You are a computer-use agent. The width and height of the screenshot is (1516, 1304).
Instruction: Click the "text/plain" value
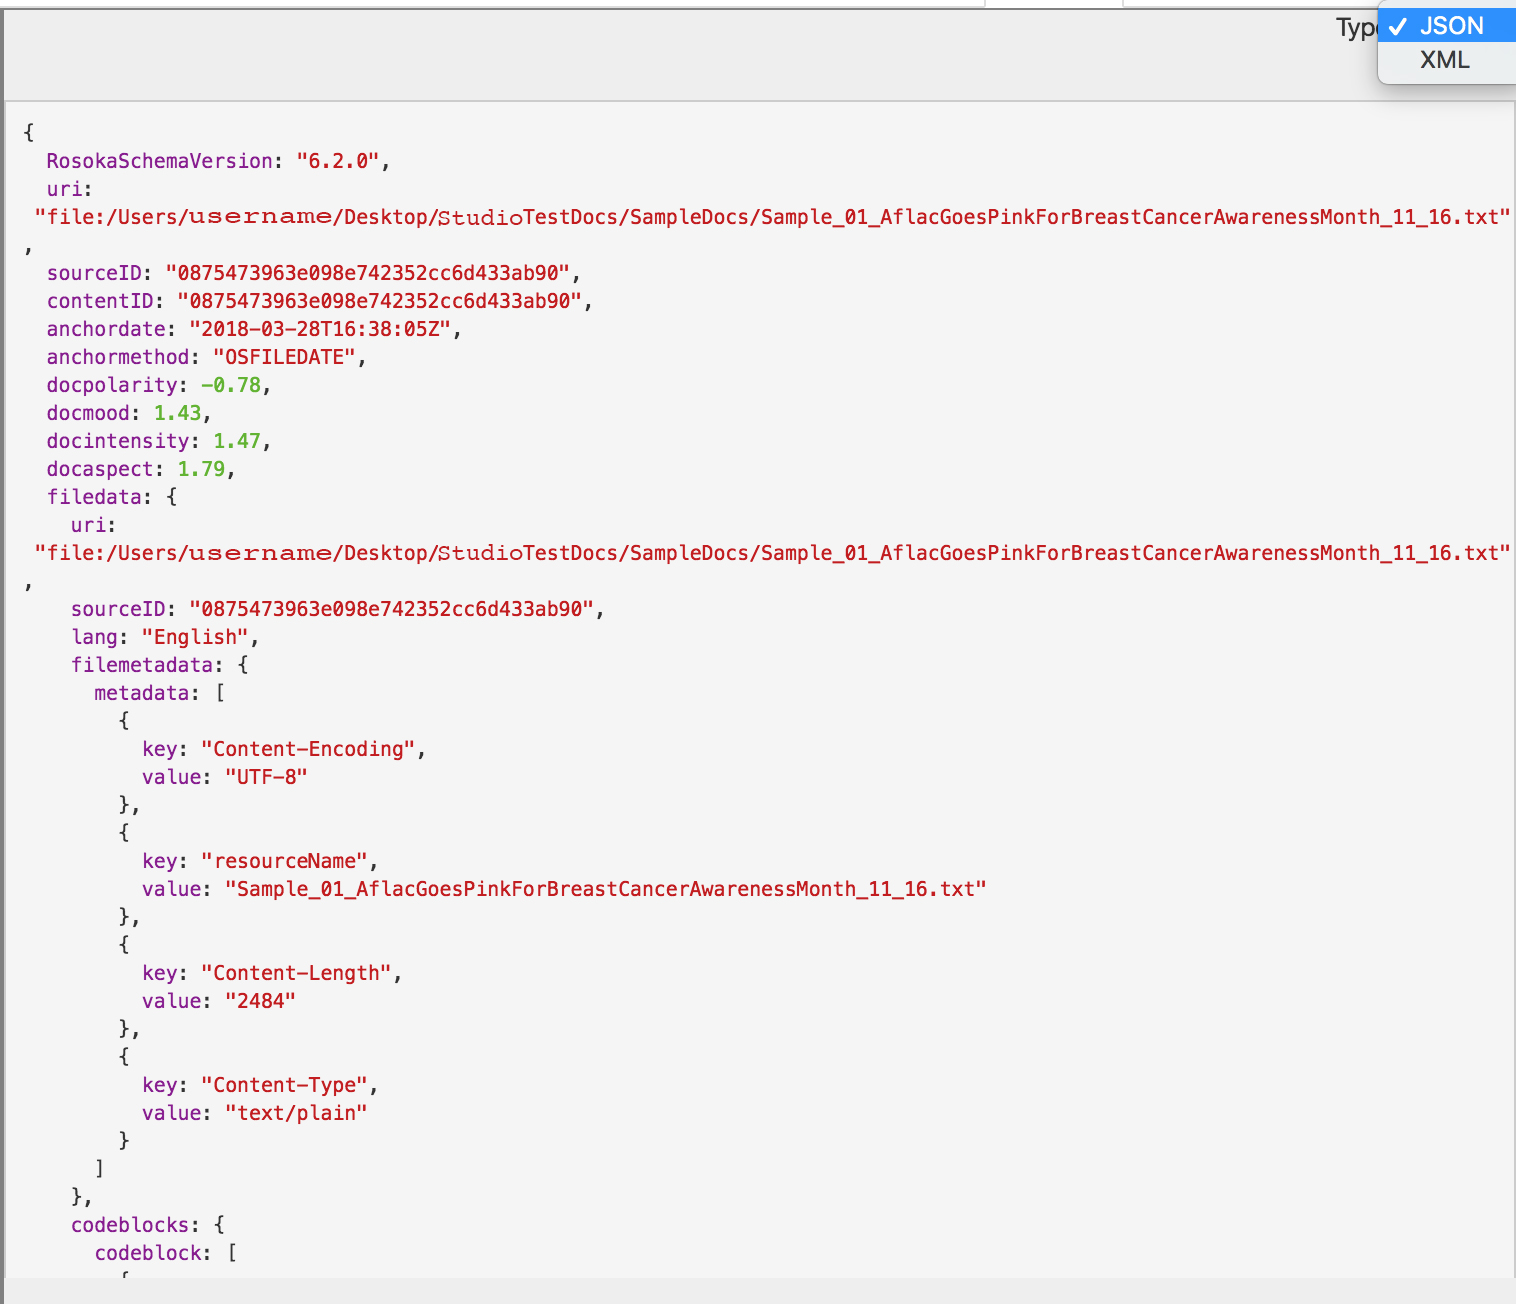pyautogui.click(x=296, y=1113)
